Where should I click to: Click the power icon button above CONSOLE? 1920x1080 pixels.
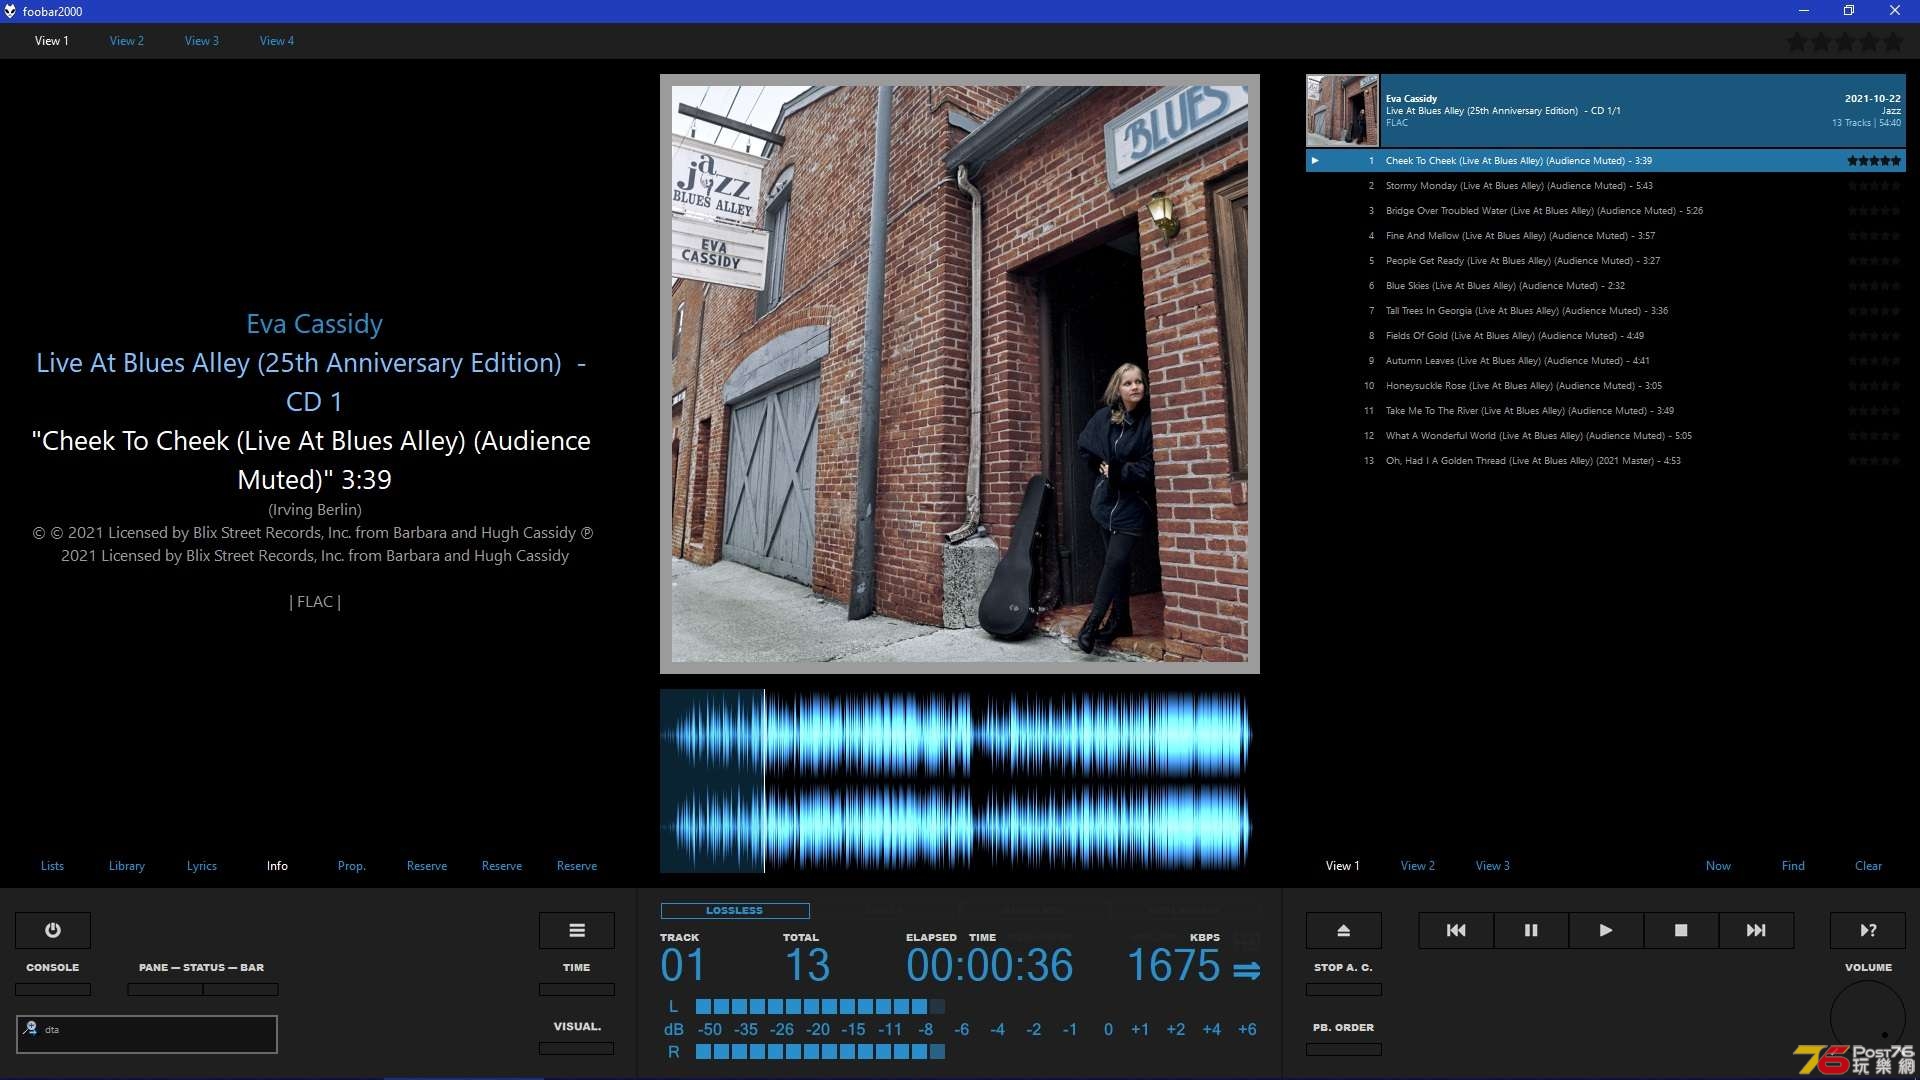53,930
